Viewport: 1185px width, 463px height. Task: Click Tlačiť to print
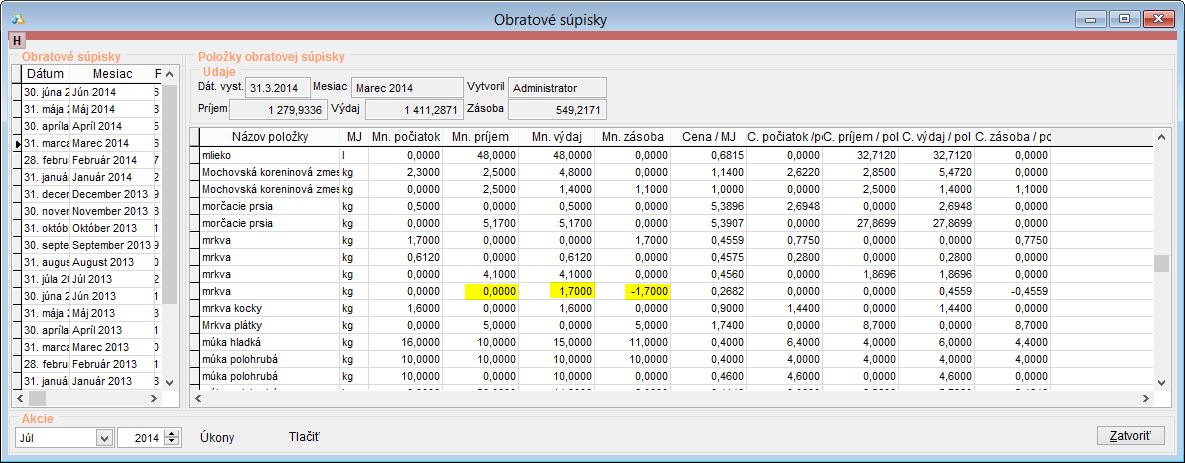[x=304, y=437]
